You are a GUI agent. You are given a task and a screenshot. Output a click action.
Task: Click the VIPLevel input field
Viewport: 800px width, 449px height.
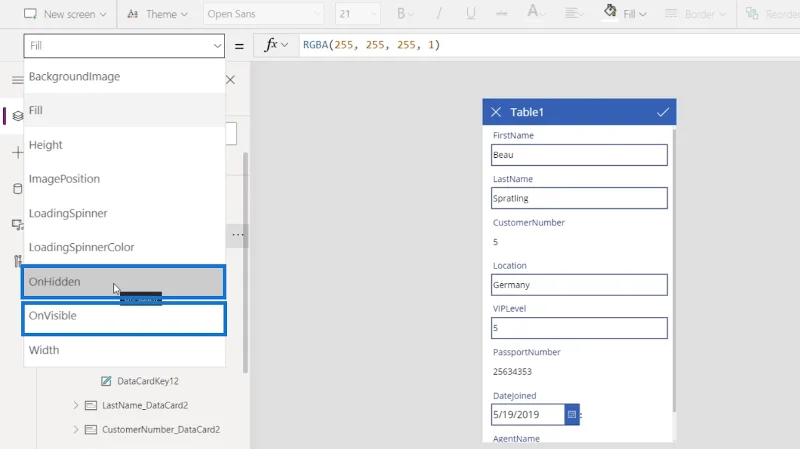[579, 328]
